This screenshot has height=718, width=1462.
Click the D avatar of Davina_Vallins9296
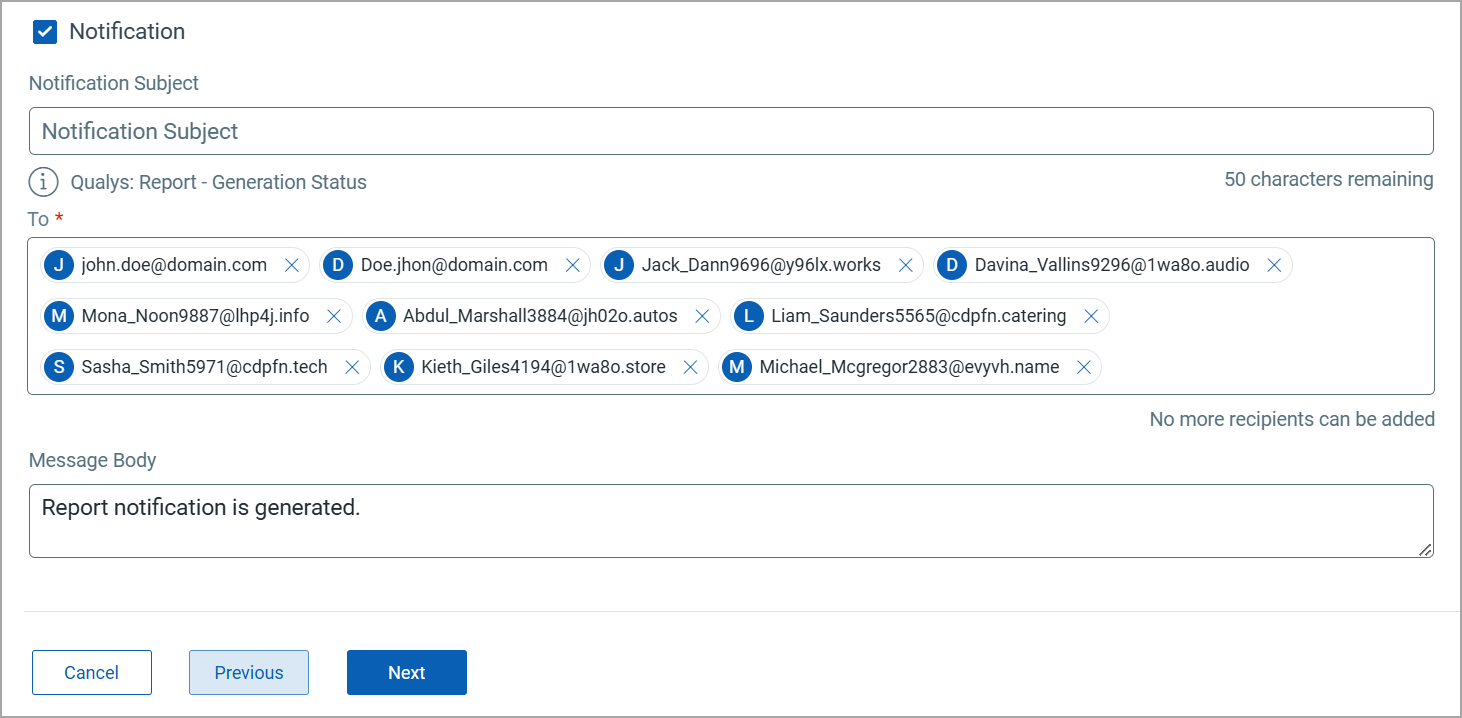pos(952,265)
